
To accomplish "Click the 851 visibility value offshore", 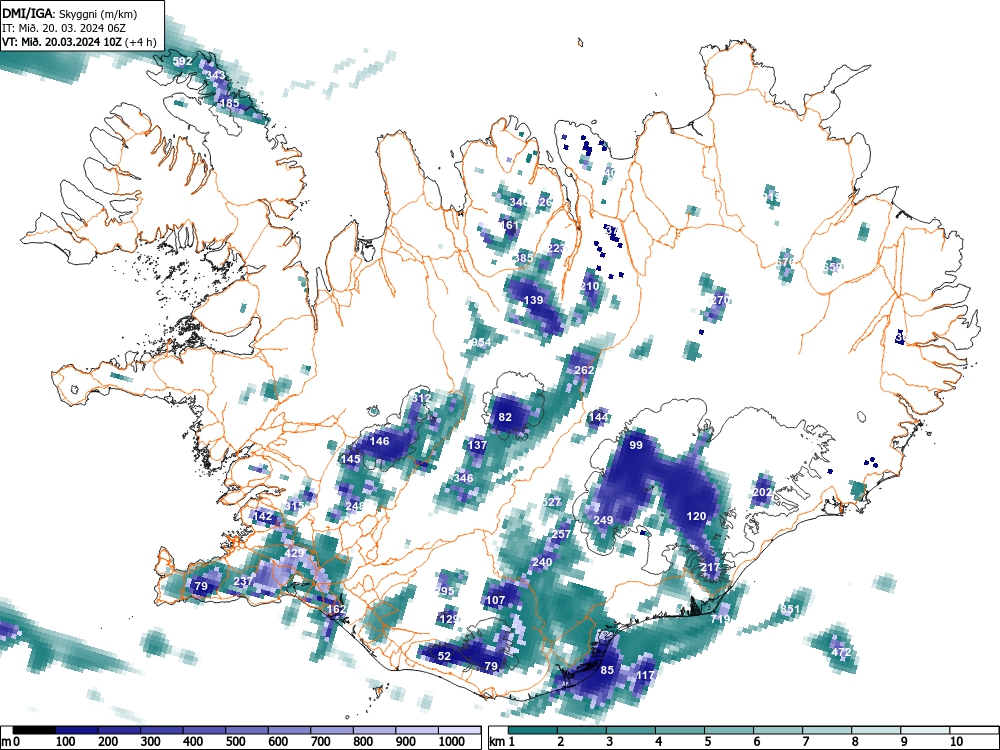I will (790, 610).
